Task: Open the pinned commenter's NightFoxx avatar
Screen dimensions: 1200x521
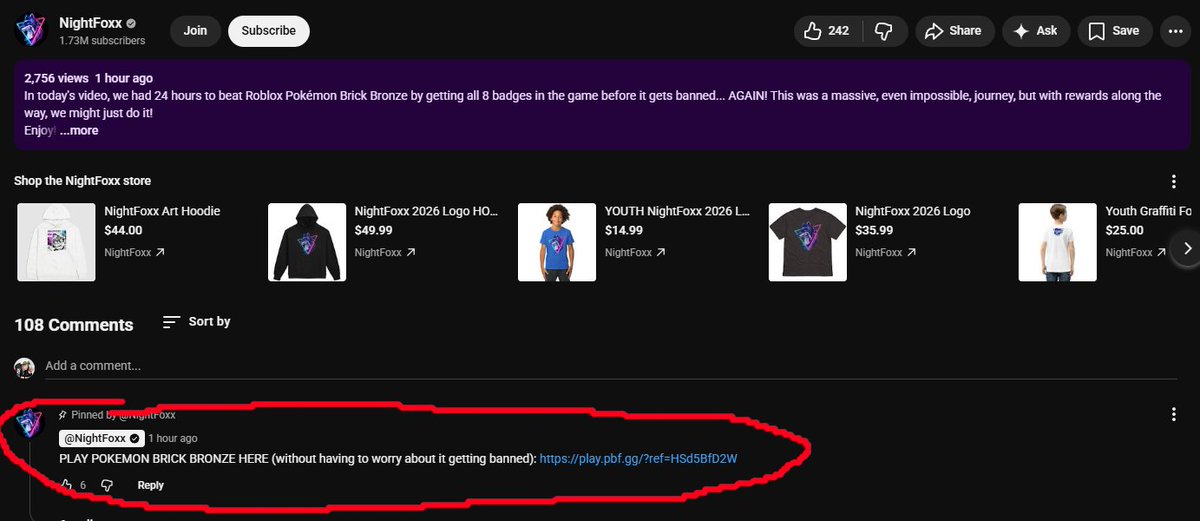Action: coord(30,424)
